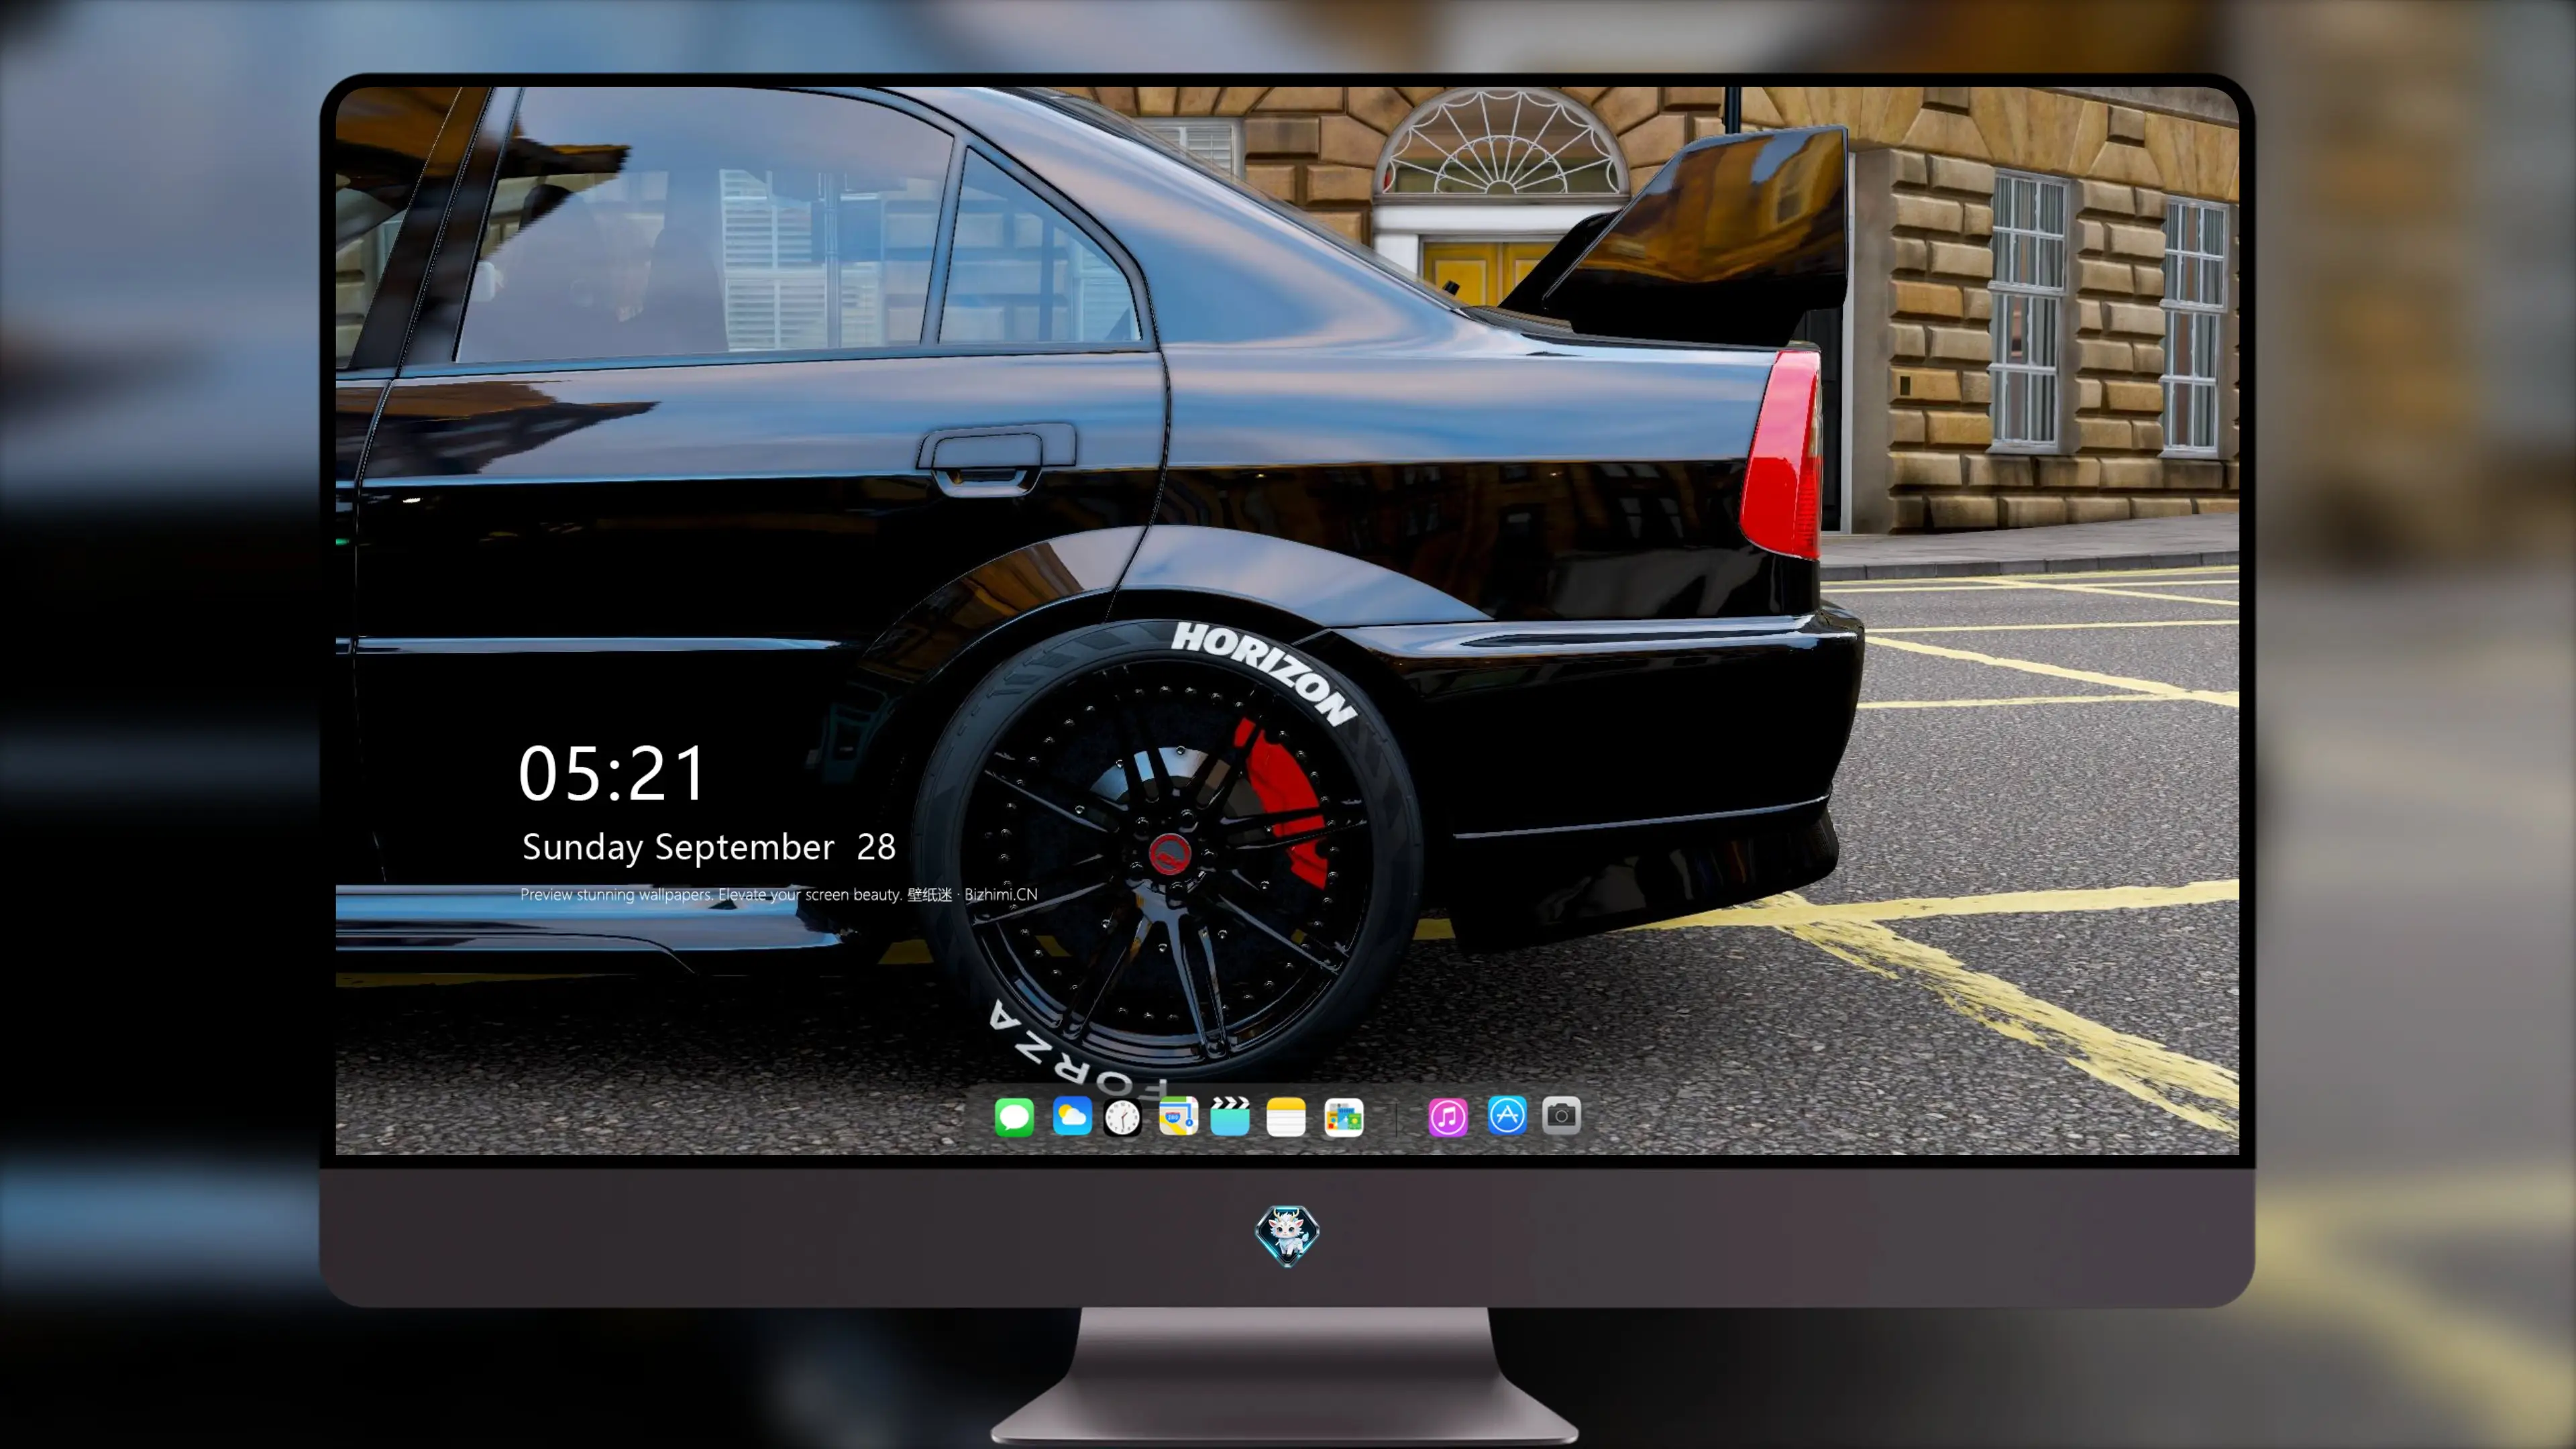This screenshot has width=2576, height=1449.
Task: Open the Notes app in the dock
Action: (1285, 1116)
